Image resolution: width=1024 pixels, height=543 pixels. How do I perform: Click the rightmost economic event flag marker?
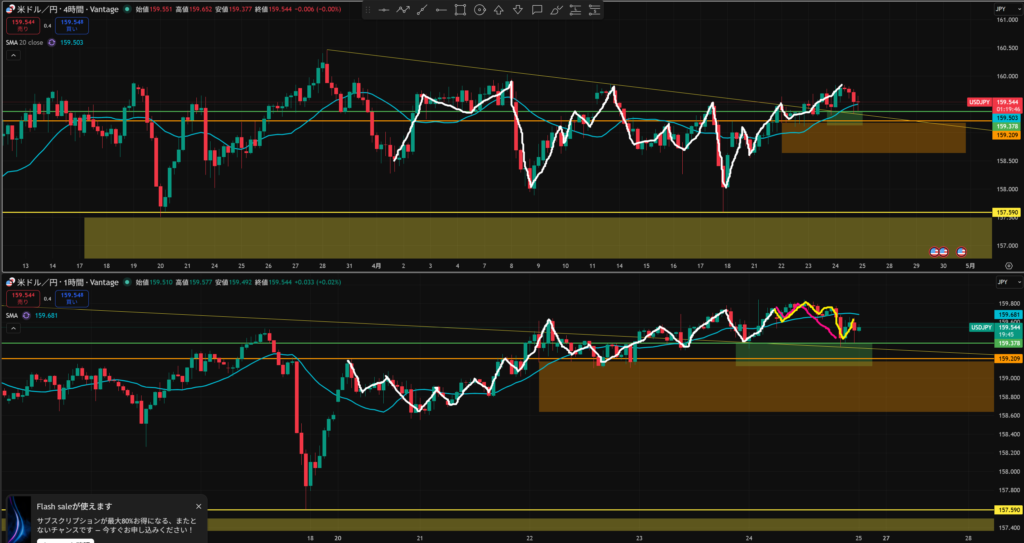(x=961, y=251)
